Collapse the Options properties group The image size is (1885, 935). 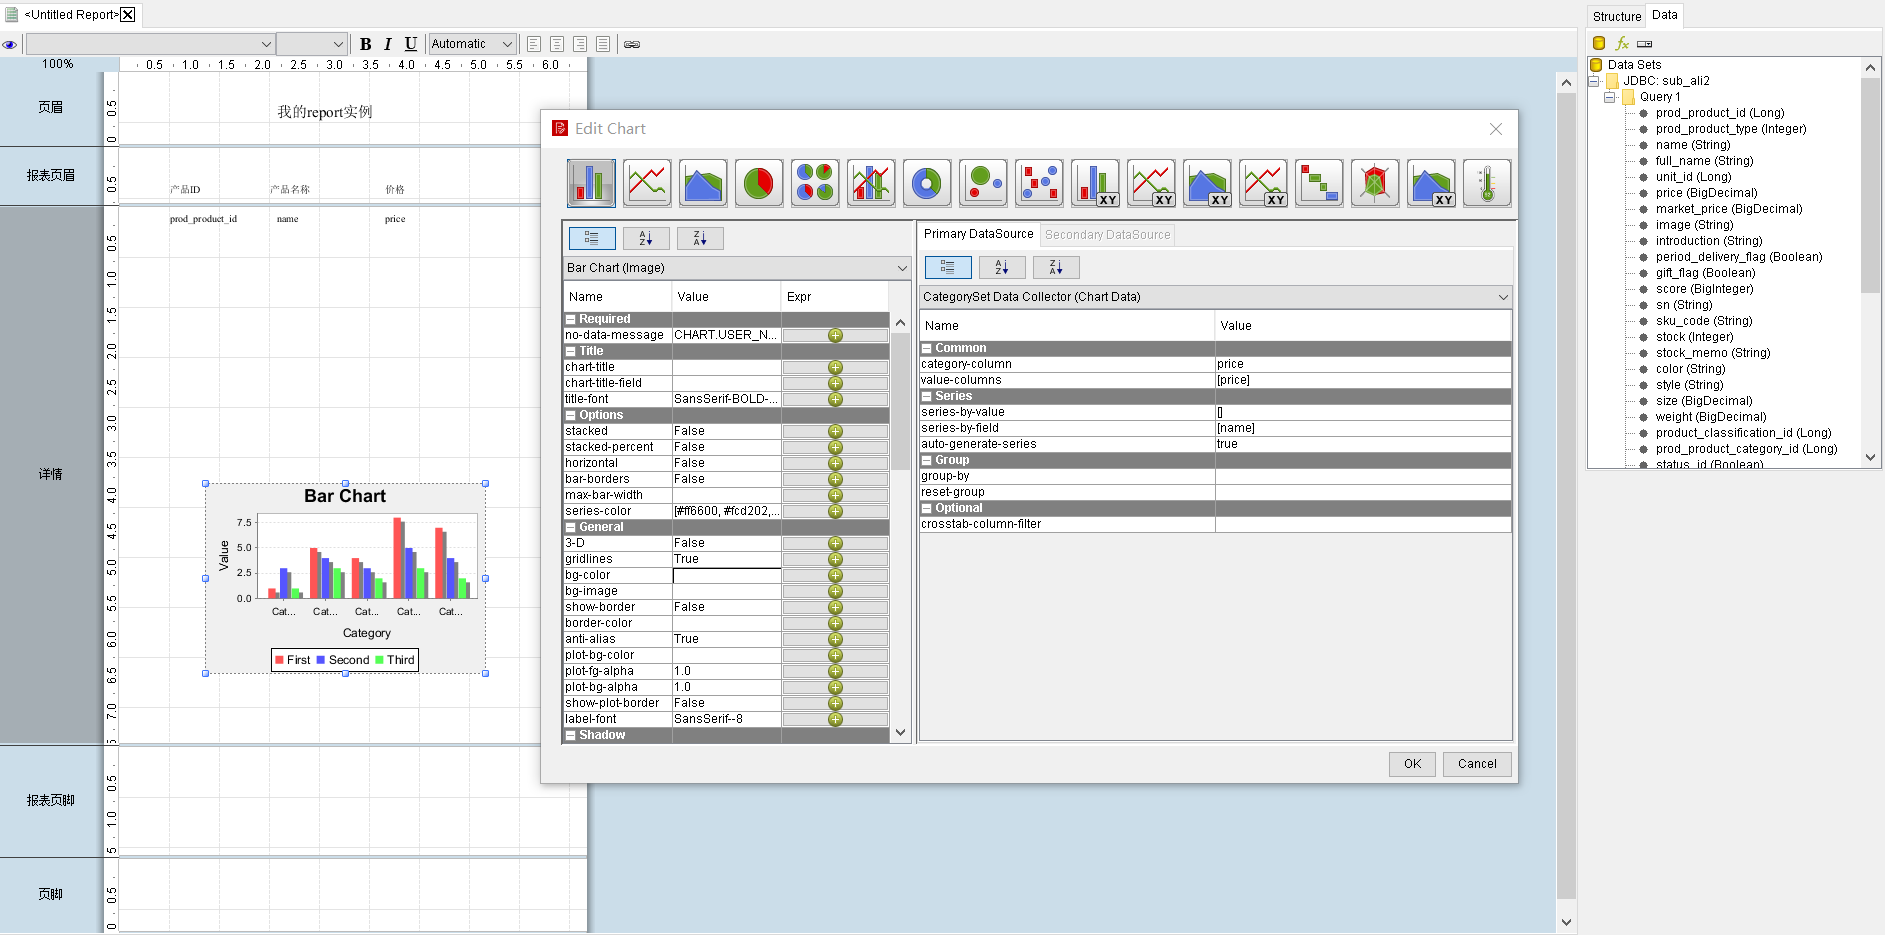[x=571, y=415]
